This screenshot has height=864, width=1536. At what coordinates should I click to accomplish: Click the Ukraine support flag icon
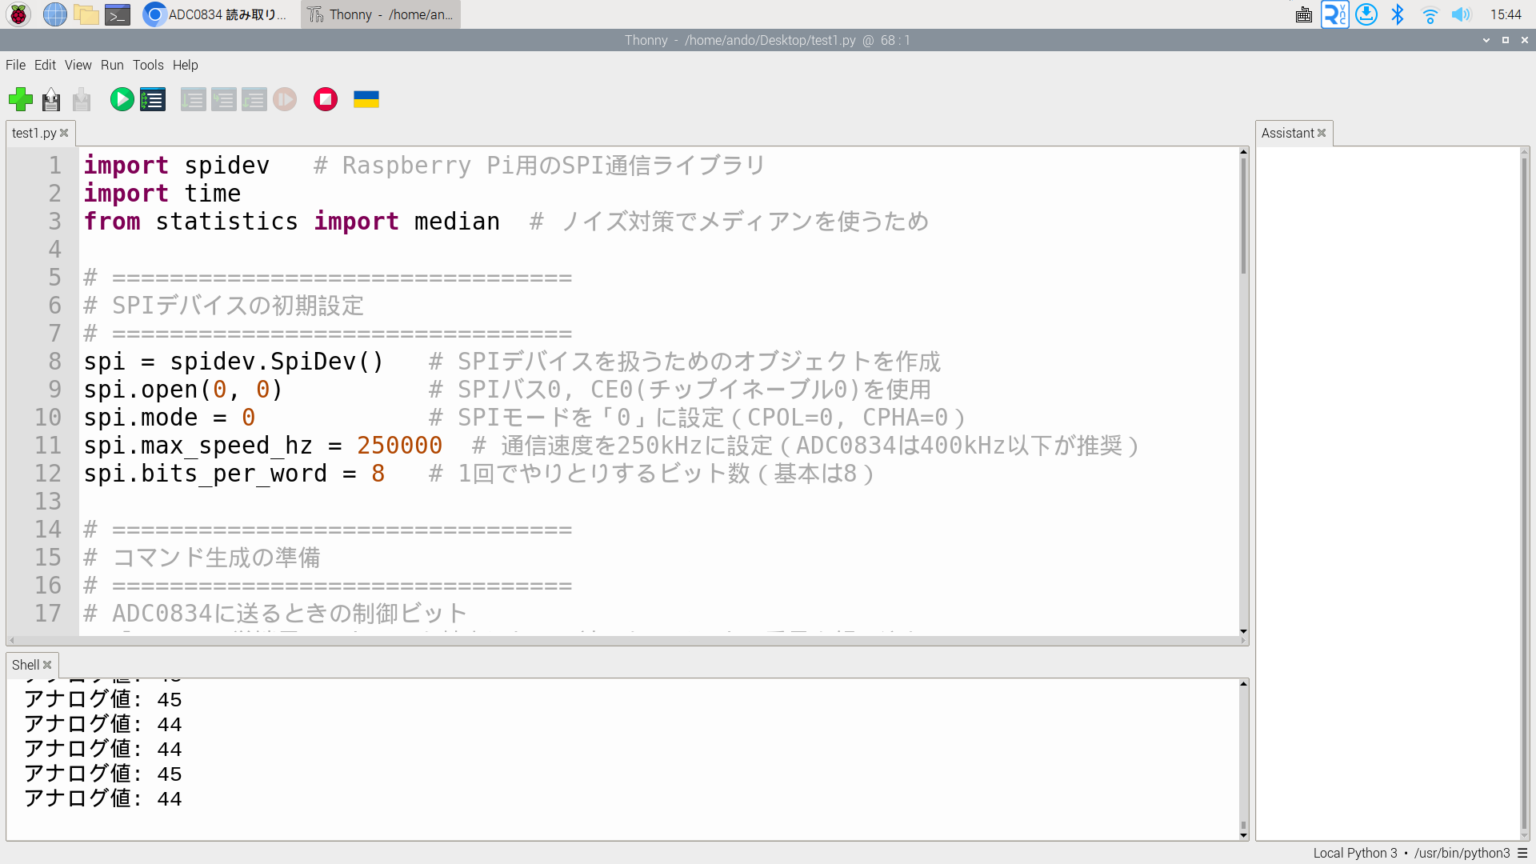[365, 99]
